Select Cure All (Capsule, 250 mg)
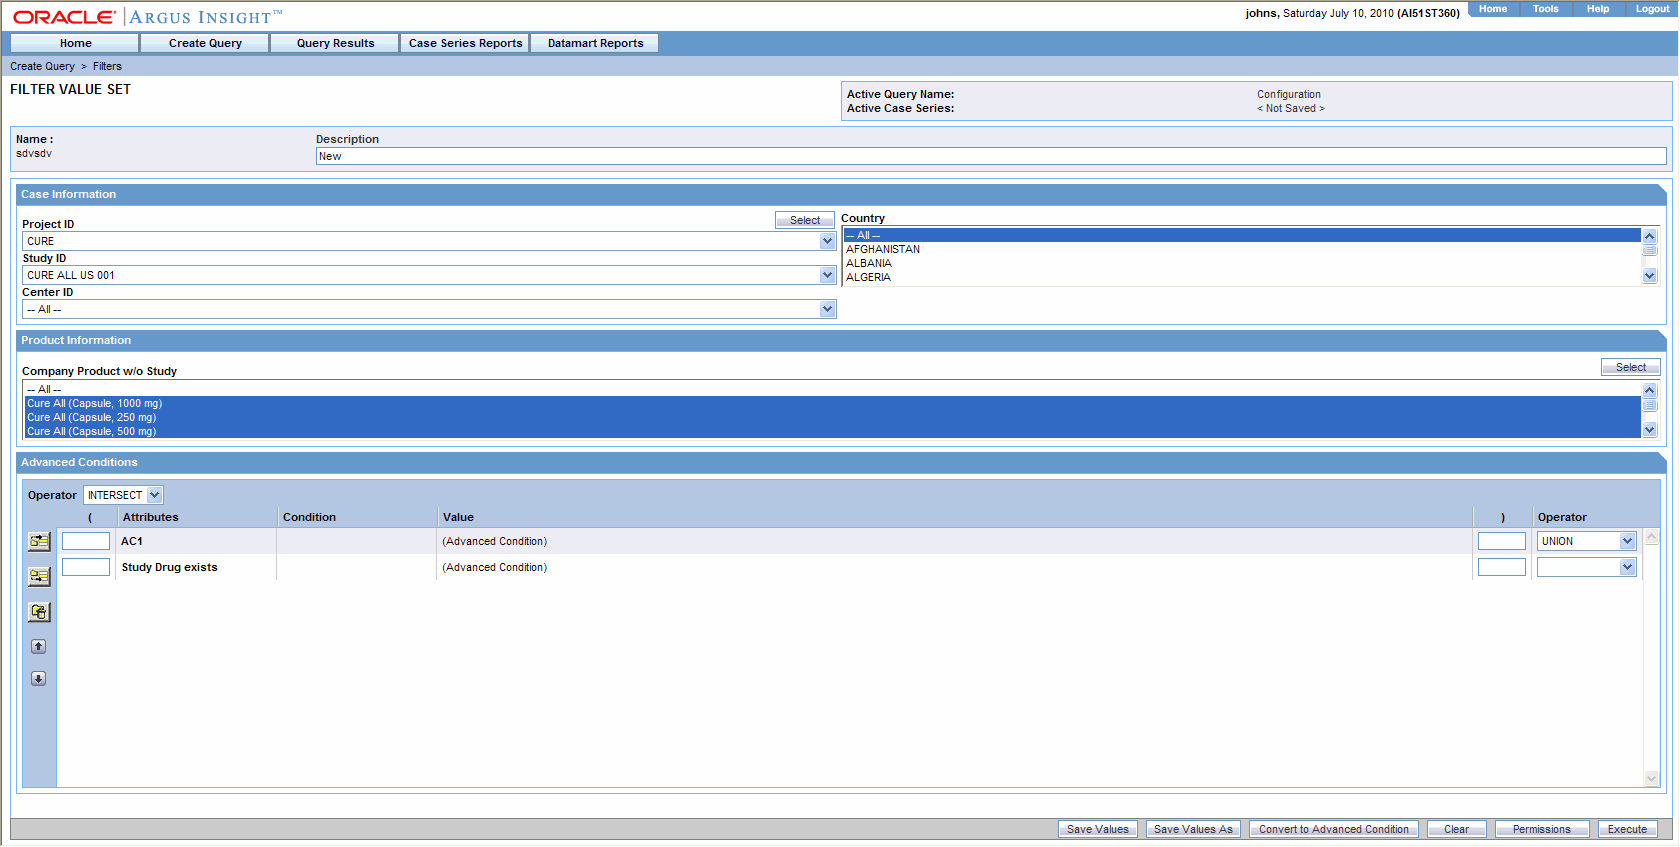The image size is (1680, 847). [x=832, y=417]
